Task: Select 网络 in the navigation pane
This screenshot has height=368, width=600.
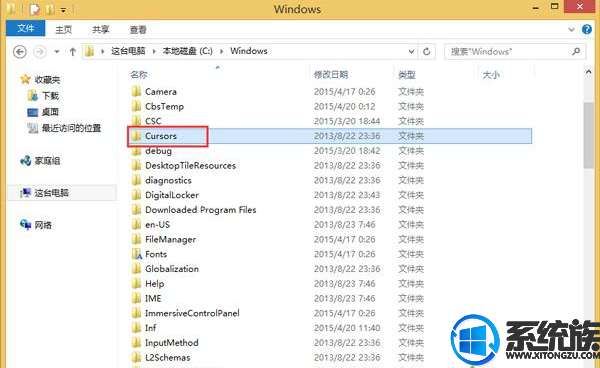Action: pyautogui.click(x=43, y=225)
